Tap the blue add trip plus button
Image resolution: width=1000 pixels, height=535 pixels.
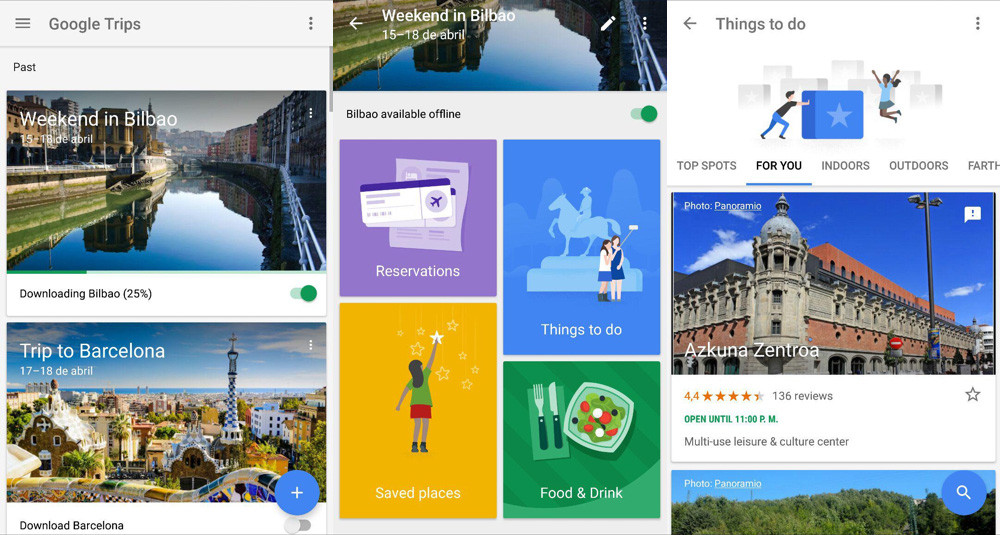click(x=297, y=492)
